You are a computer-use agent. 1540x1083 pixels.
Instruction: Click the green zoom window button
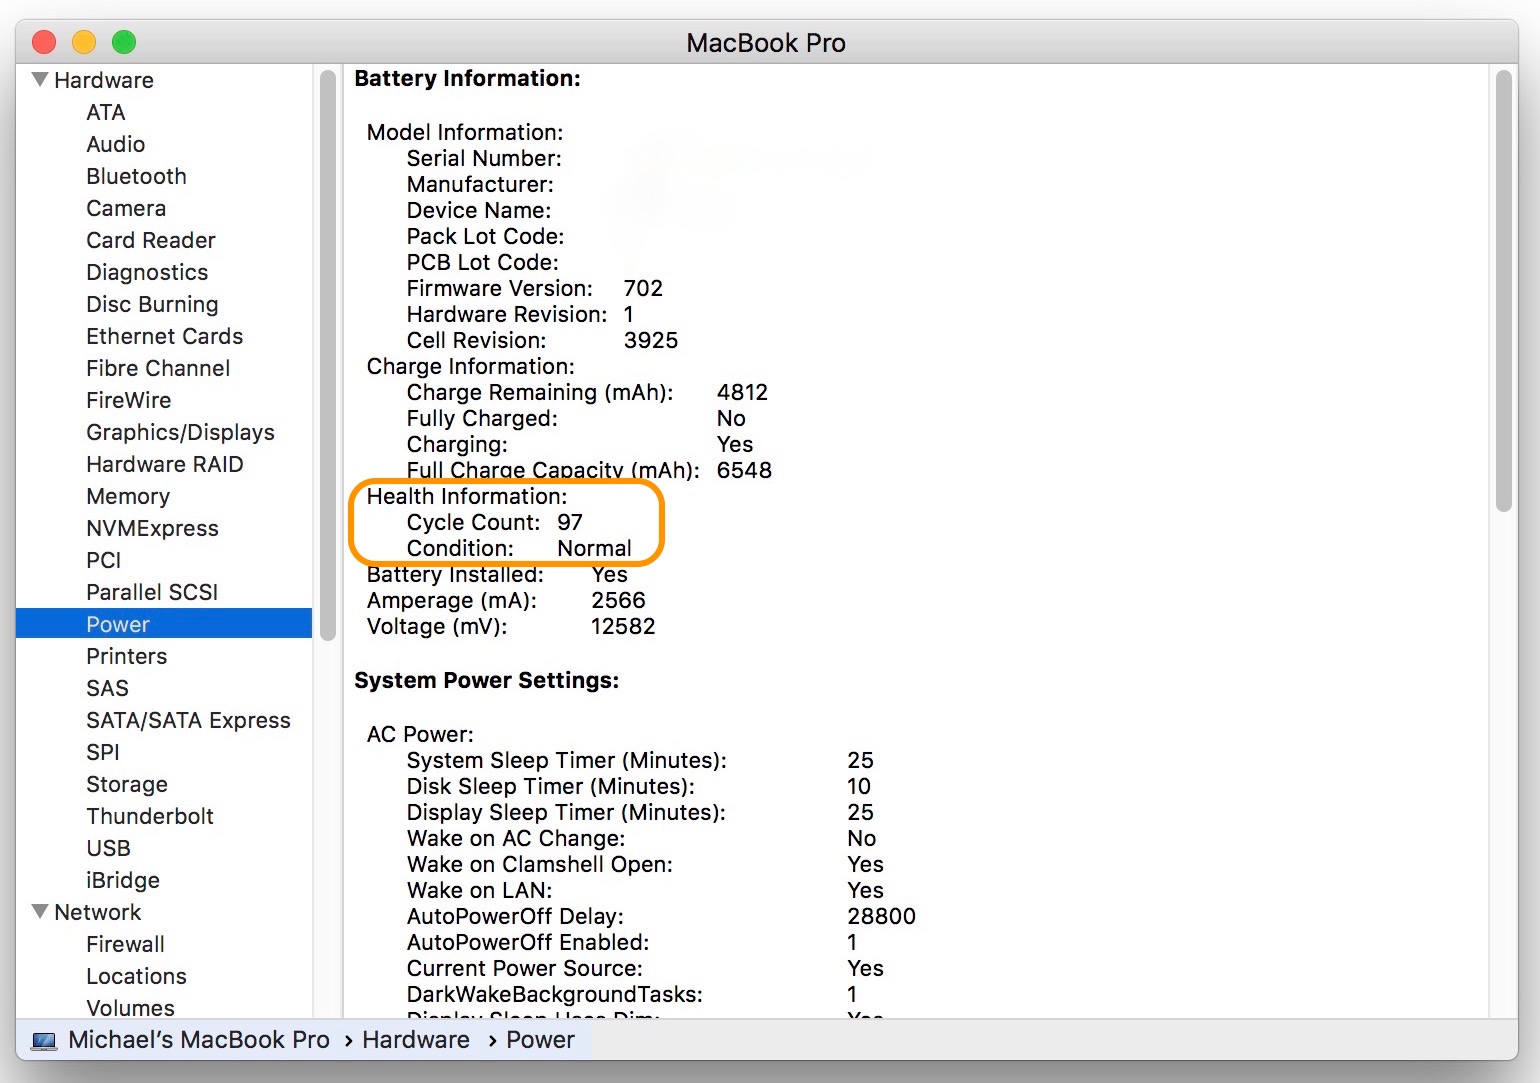pyautogui.click(x=124, y=42)
